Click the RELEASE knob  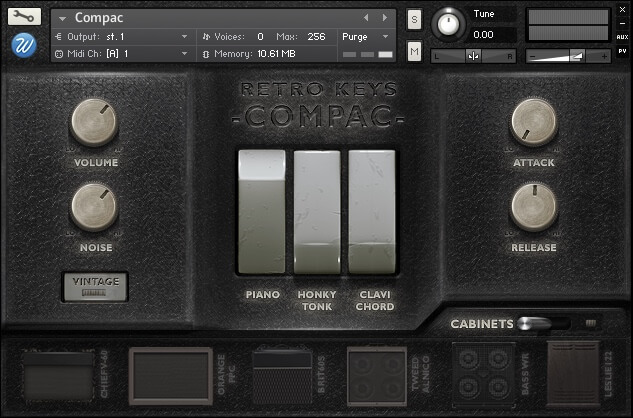[x=534, y=207]
